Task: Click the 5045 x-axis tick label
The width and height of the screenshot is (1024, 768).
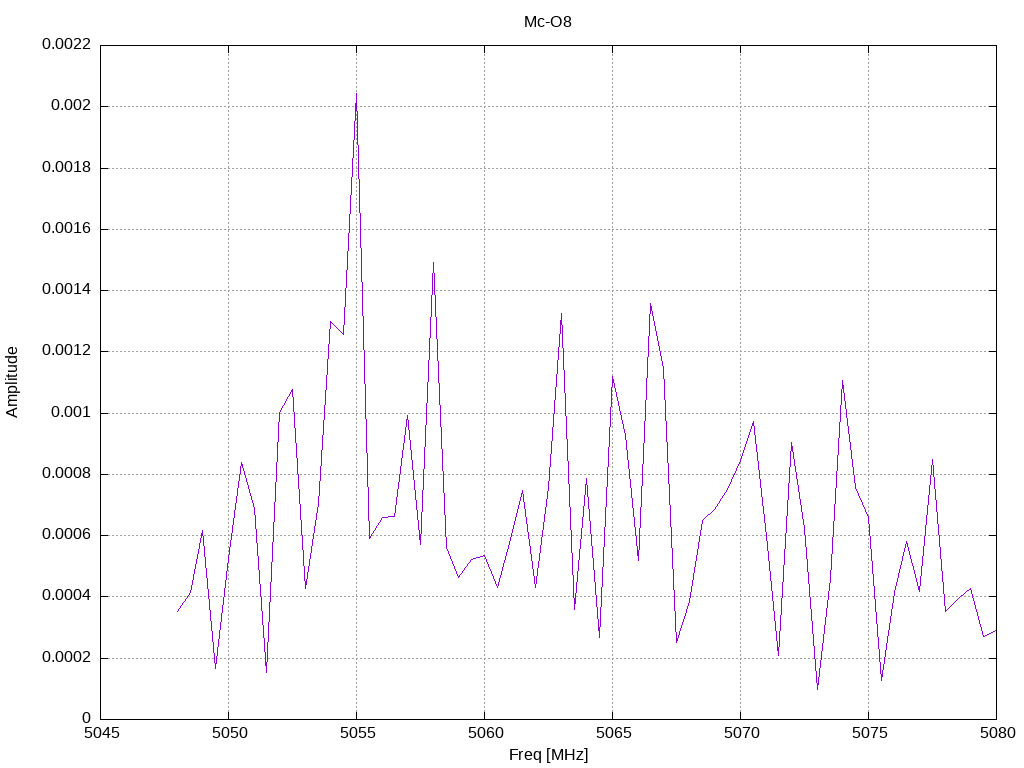Action: (x=101, y=733)
